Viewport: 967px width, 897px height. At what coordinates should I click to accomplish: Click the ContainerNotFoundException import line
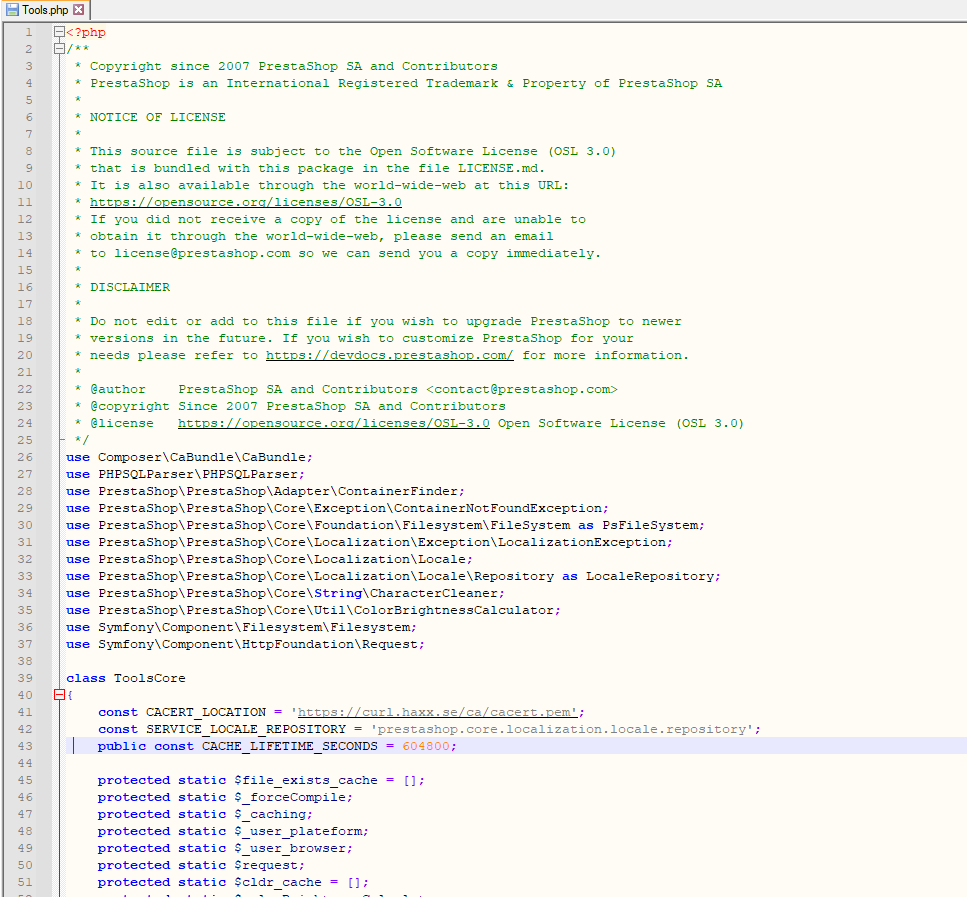tap(337, 508)
